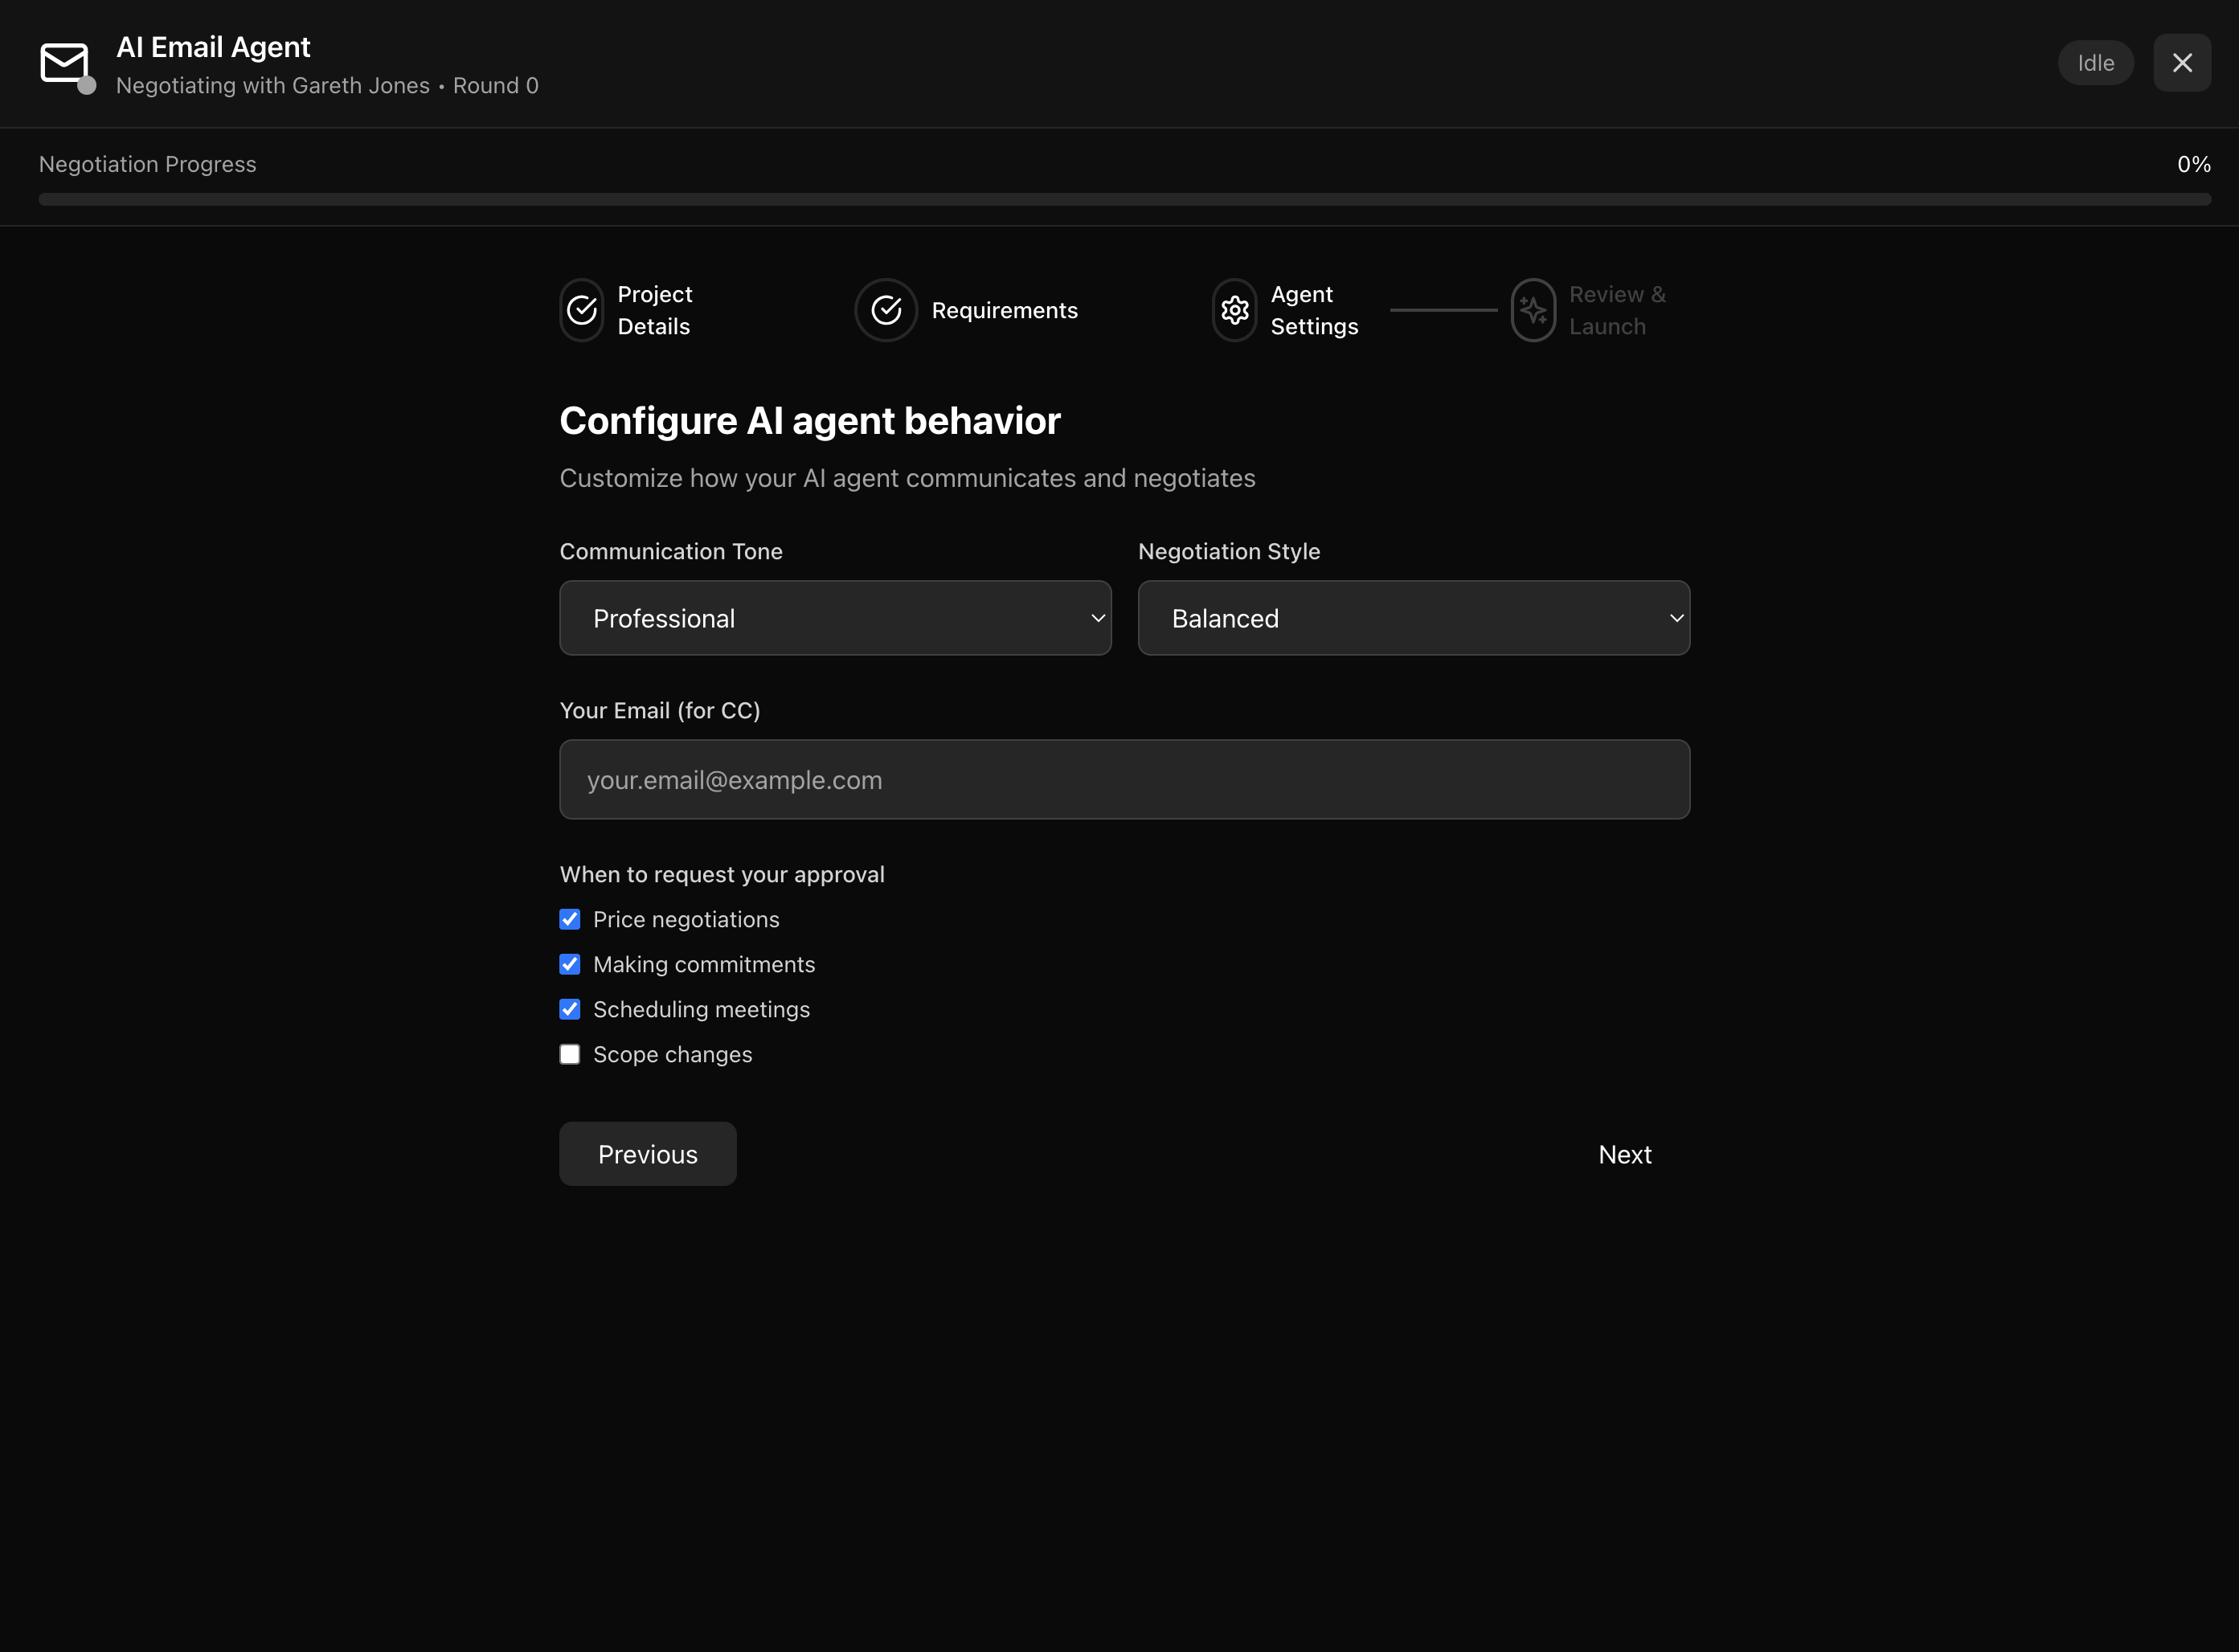
Task: Click the Previous button
Action: (647, 1154)
